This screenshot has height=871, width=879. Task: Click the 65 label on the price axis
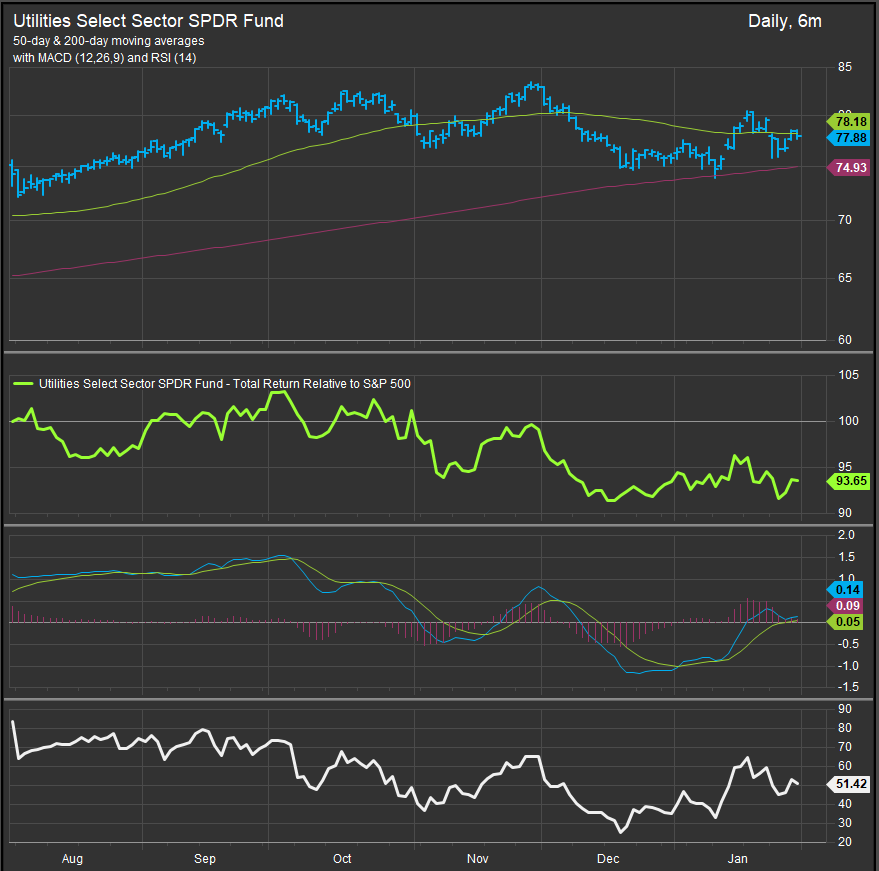coord(845,278)
